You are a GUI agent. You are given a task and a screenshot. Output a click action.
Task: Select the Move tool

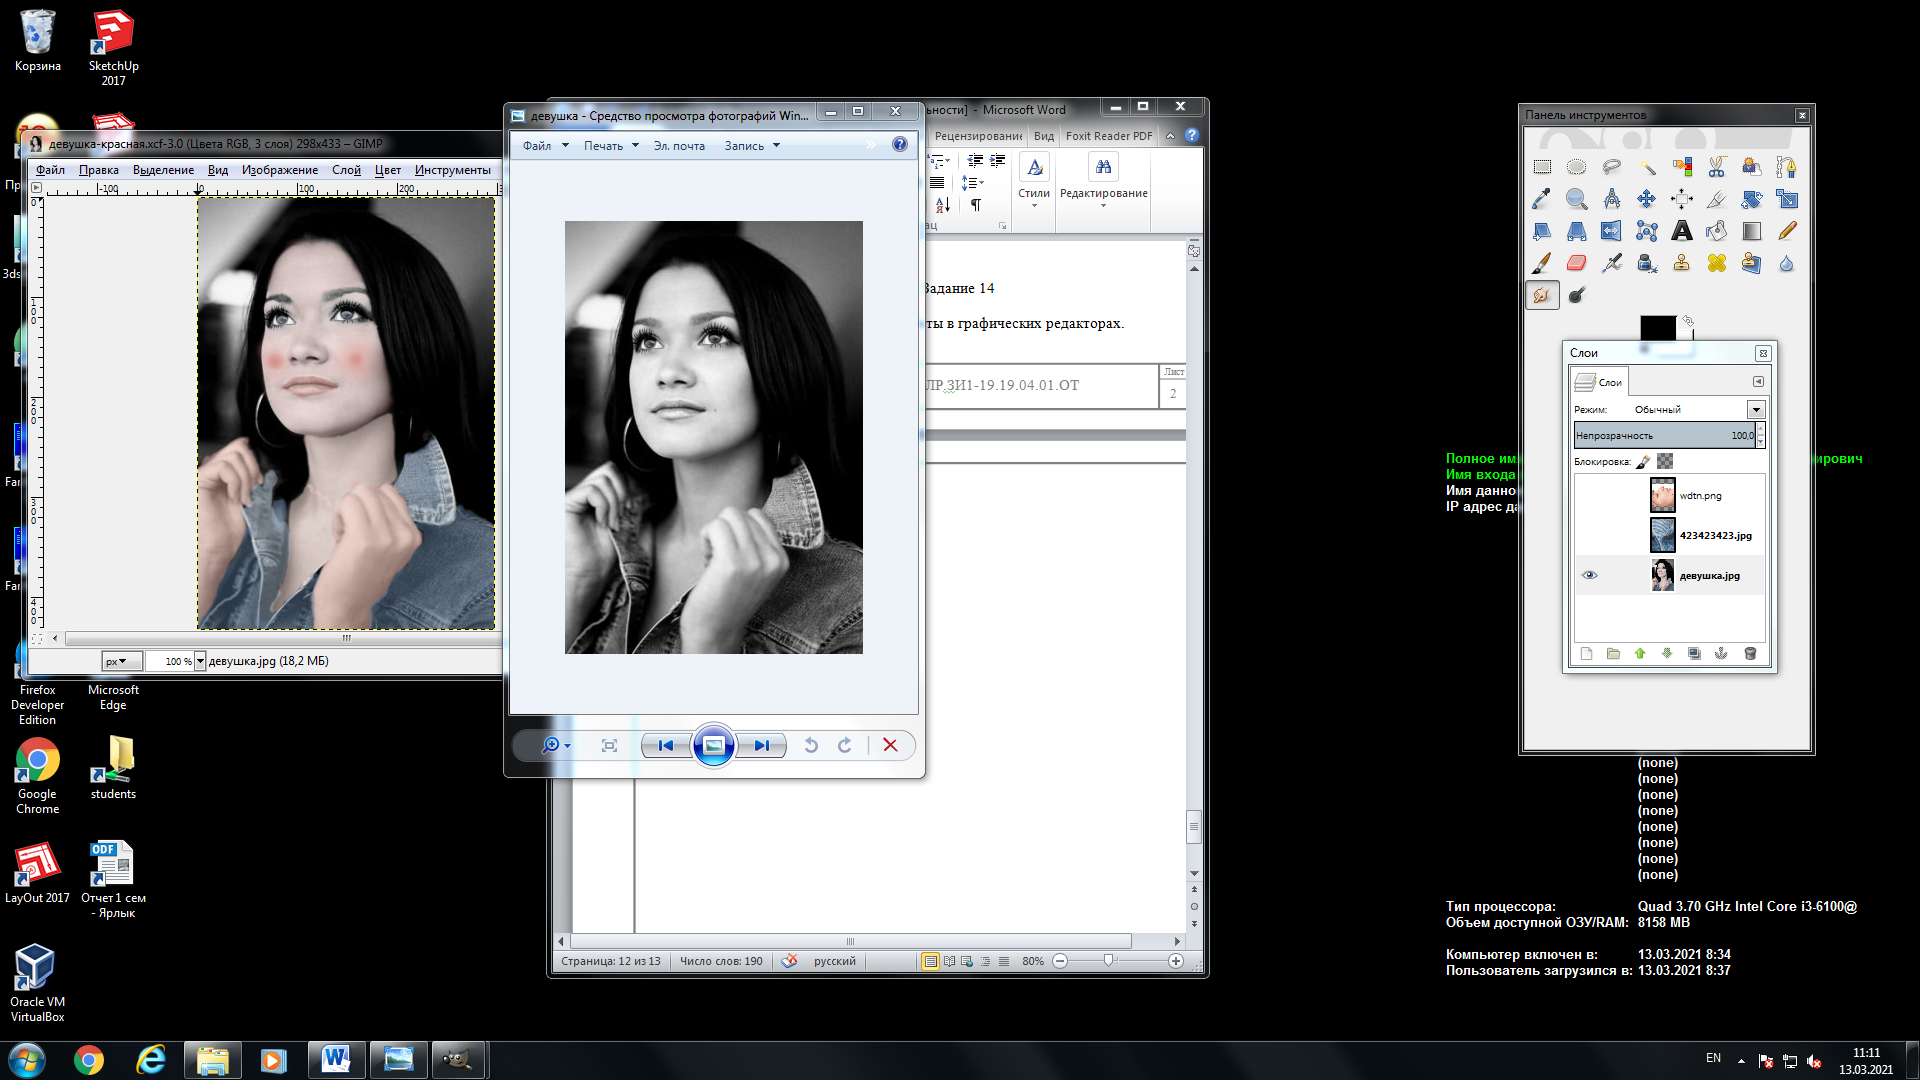tap(1647, 199)
